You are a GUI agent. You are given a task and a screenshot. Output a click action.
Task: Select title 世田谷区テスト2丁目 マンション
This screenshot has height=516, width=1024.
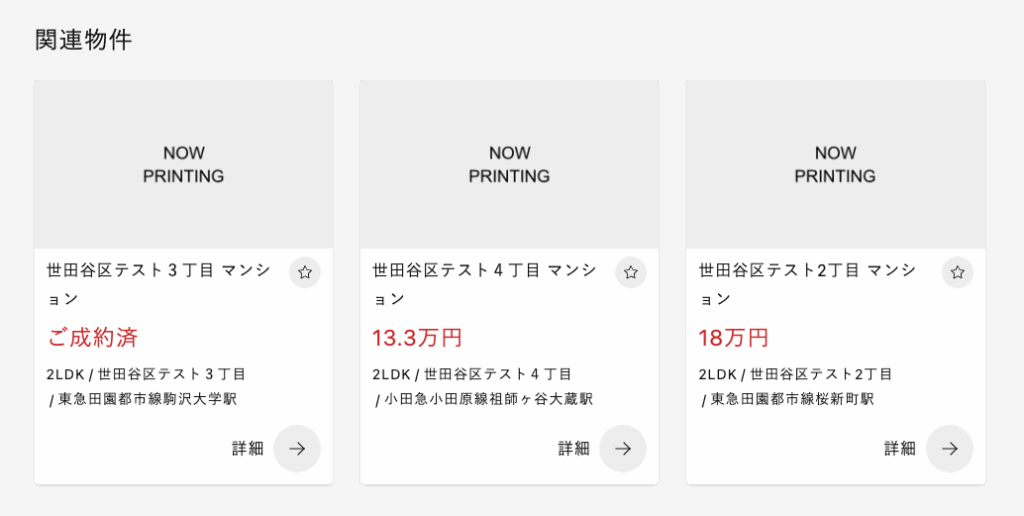(x=808, y=285)
